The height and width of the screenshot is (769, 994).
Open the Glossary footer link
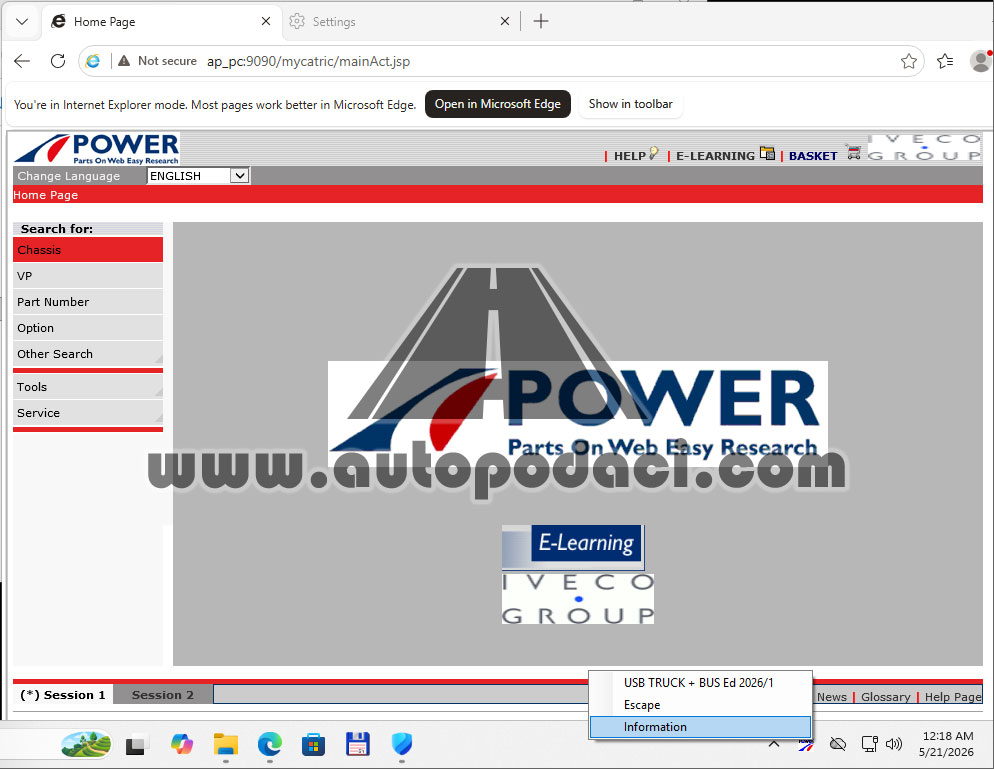885,697
